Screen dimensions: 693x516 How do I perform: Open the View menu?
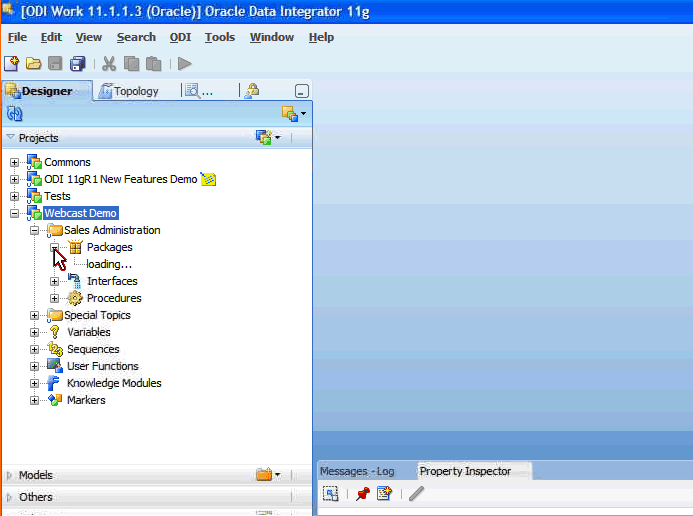(88, 37)
